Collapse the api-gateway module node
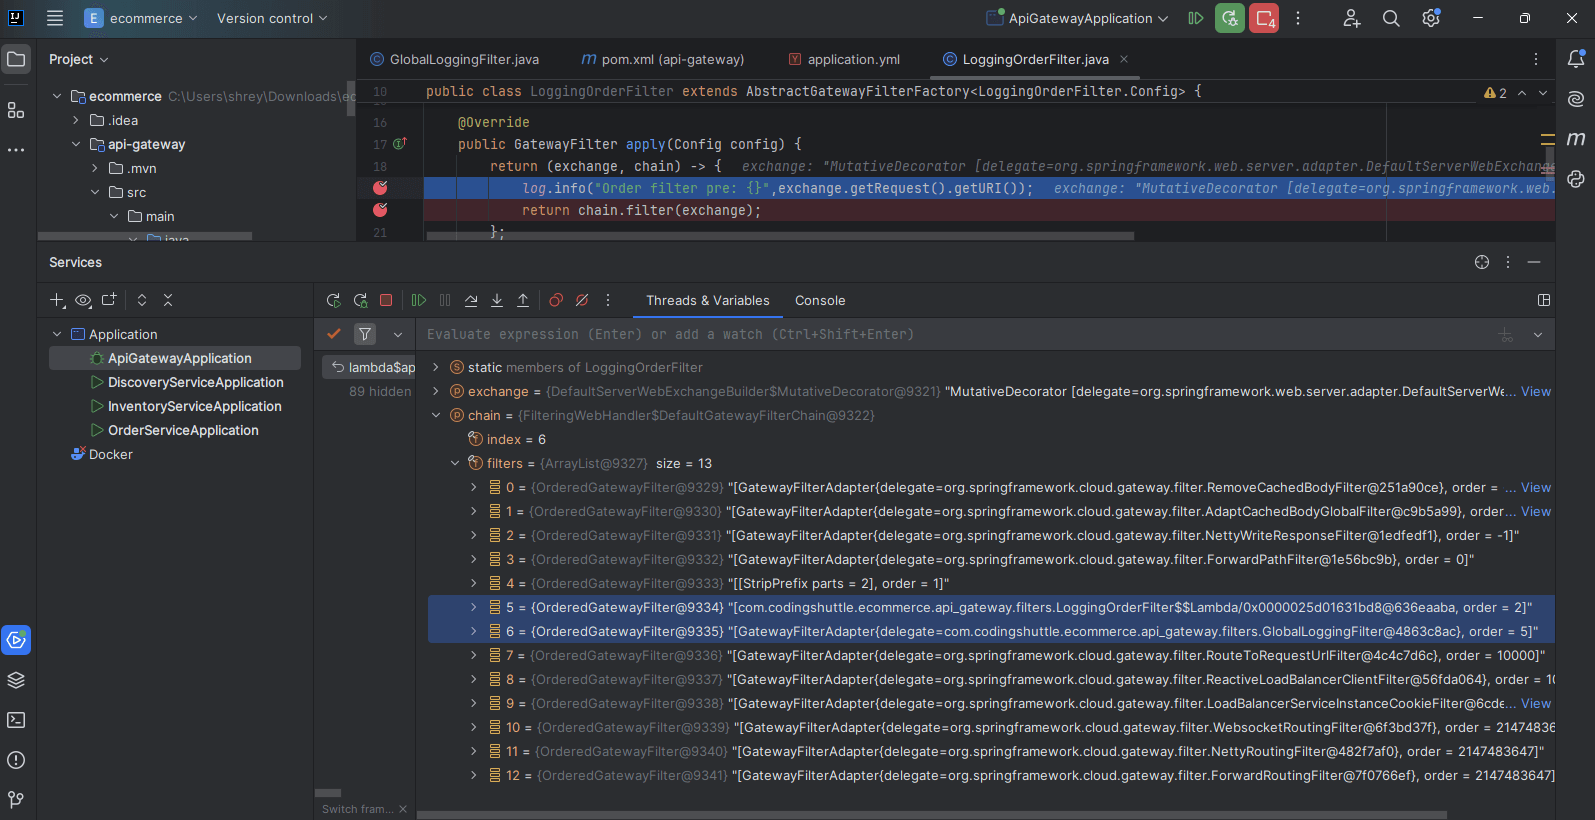 point(75,144)
